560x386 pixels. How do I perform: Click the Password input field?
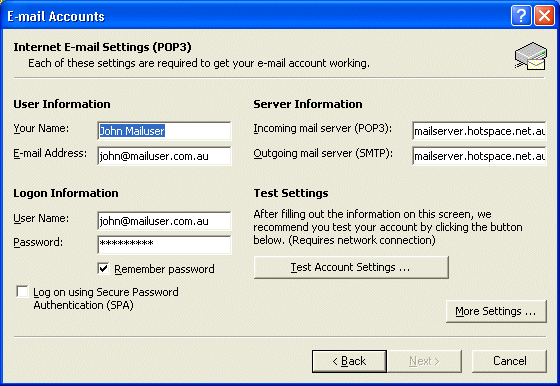164,244
